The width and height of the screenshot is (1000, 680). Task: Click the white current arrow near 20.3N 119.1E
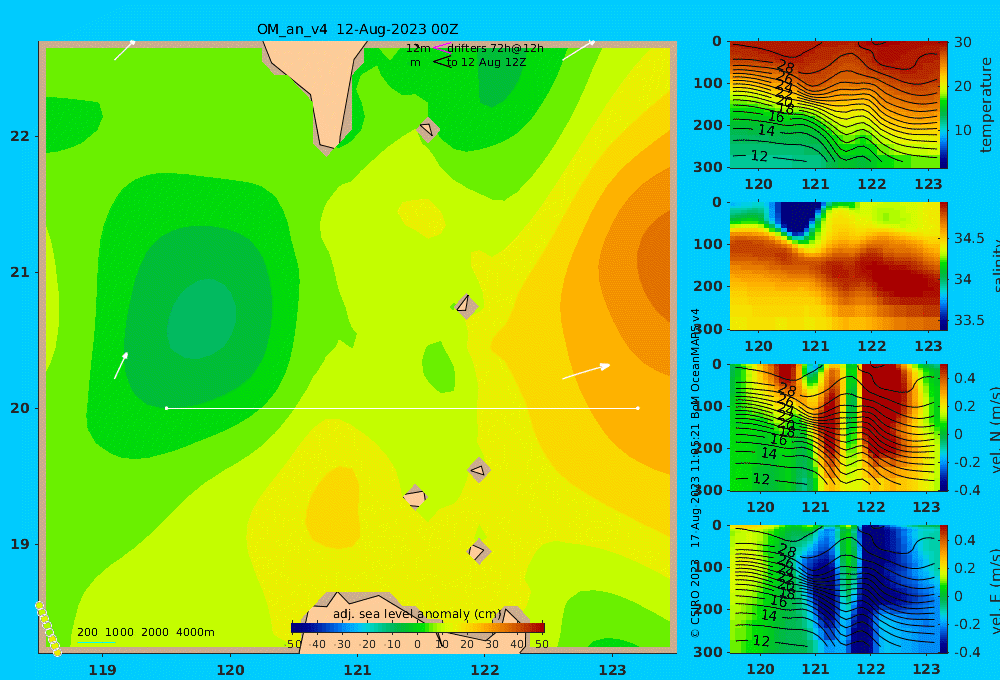click(x=121, y=366)
